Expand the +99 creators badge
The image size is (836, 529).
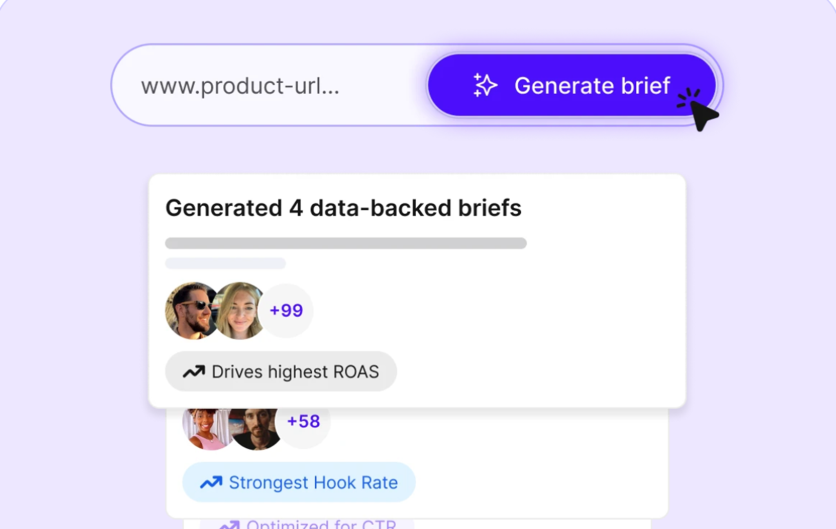pyautogui.click(x=286, y=311)
